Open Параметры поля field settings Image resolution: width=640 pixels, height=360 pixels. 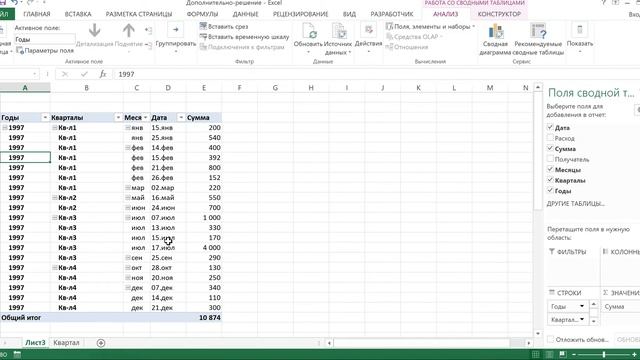[x=45, y=51]
